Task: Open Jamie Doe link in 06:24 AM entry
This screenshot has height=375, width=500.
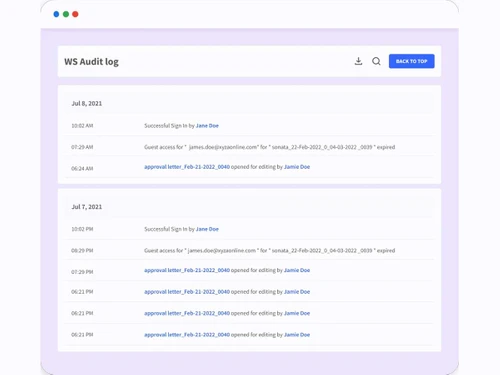Action: [x=297, y=167]
